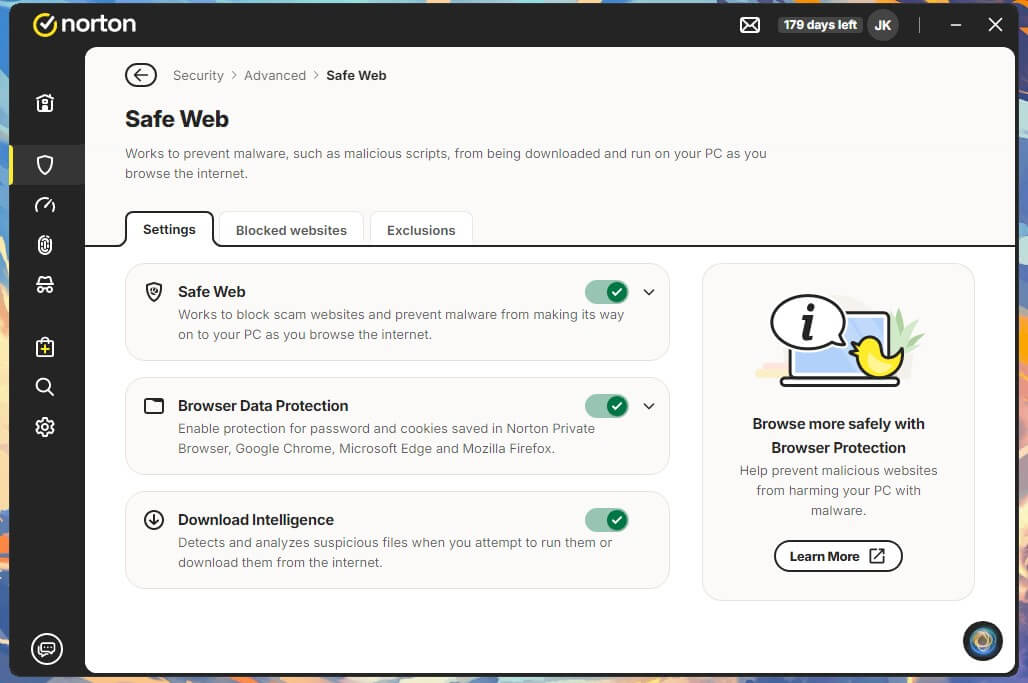Click the Learn More button

[x=838, y=556]
